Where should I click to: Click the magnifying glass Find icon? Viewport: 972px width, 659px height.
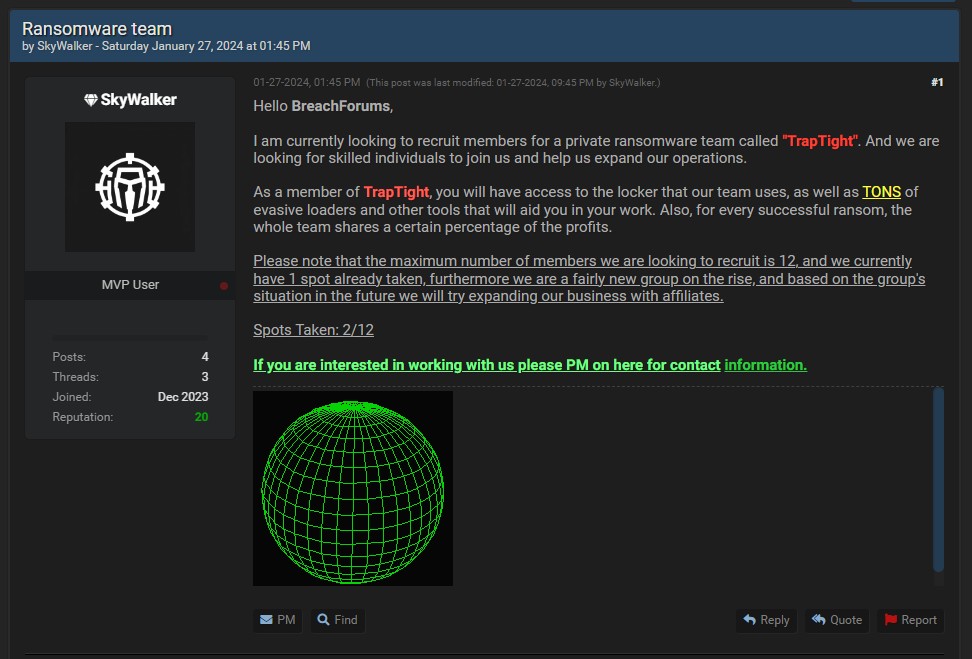(323, 620)
